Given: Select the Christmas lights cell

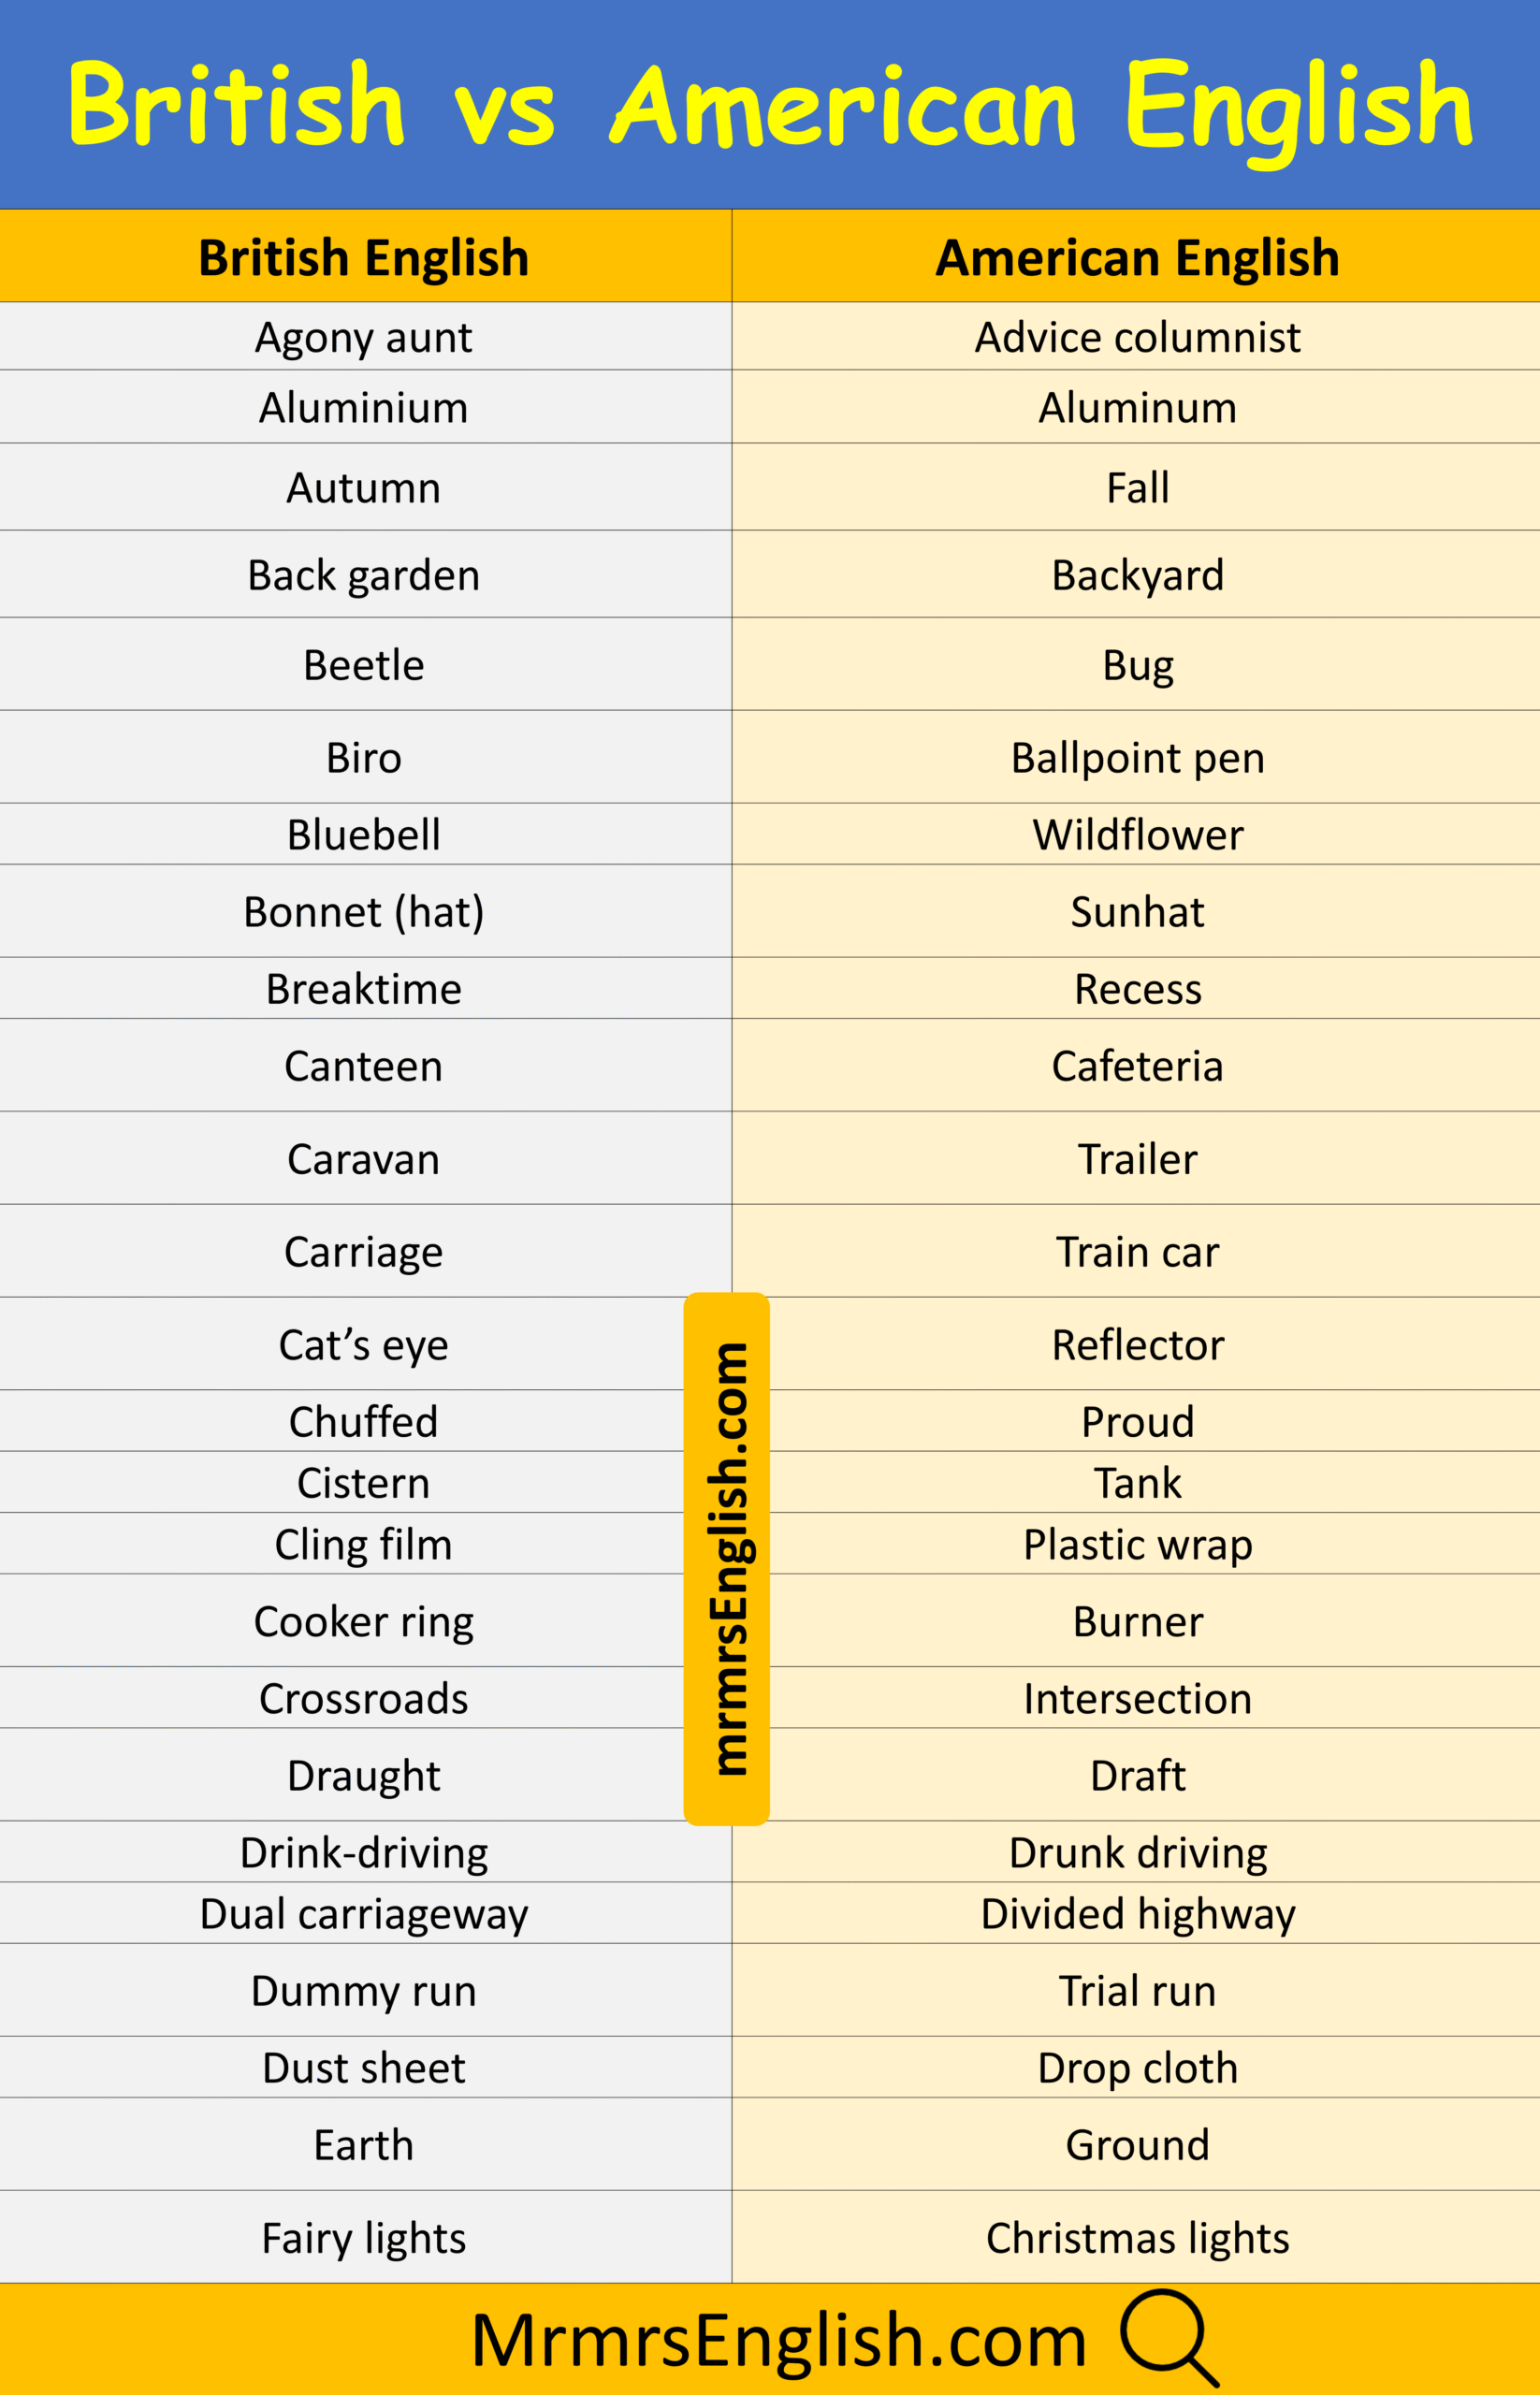Looking at the screenshot, I should pos(1136,2237).
